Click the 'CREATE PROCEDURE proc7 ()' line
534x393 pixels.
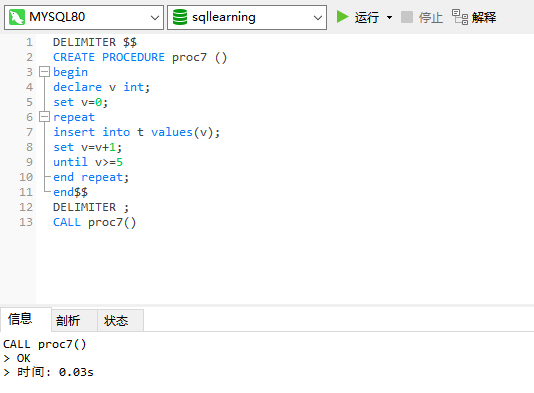tap(140, 57)
